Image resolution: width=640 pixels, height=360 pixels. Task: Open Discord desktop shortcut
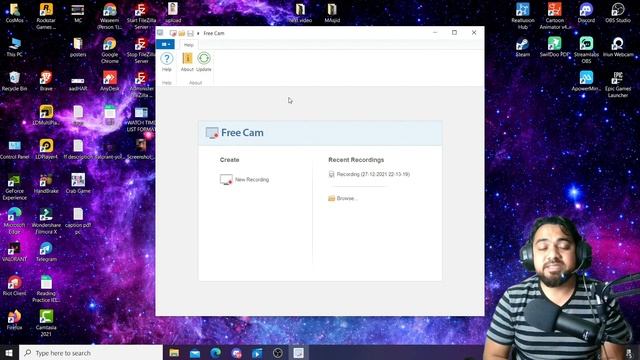(586, 13)
